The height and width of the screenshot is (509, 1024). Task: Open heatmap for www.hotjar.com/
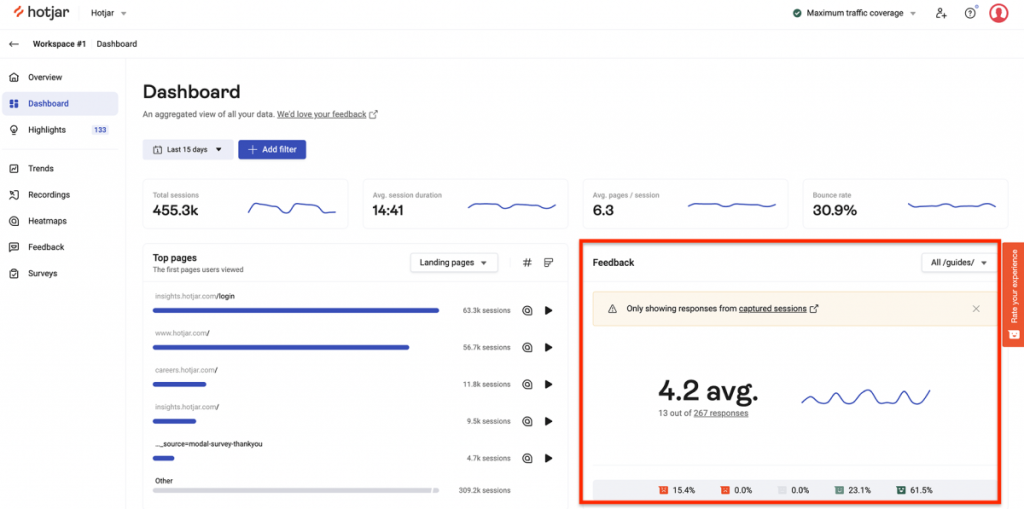(527, 348)
